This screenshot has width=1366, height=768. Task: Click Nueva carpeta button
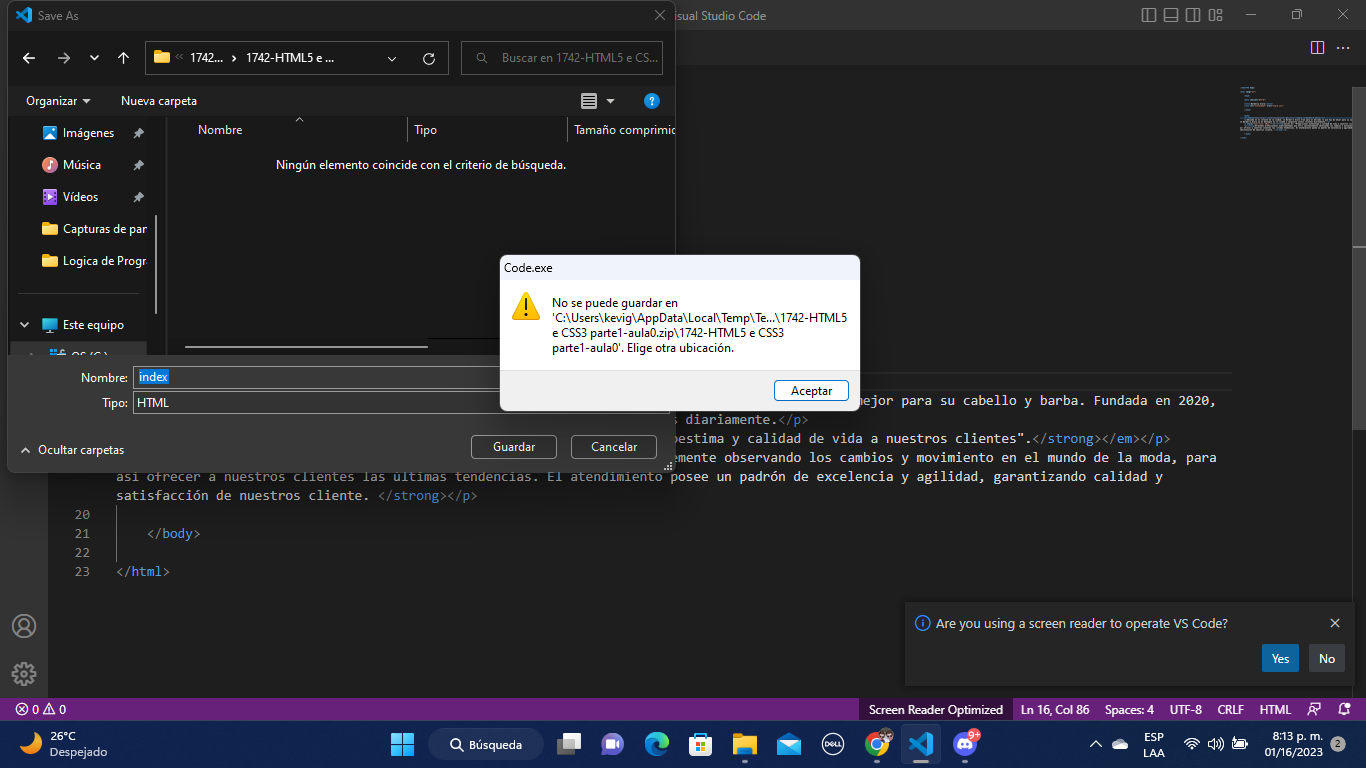tap(159, 101)
